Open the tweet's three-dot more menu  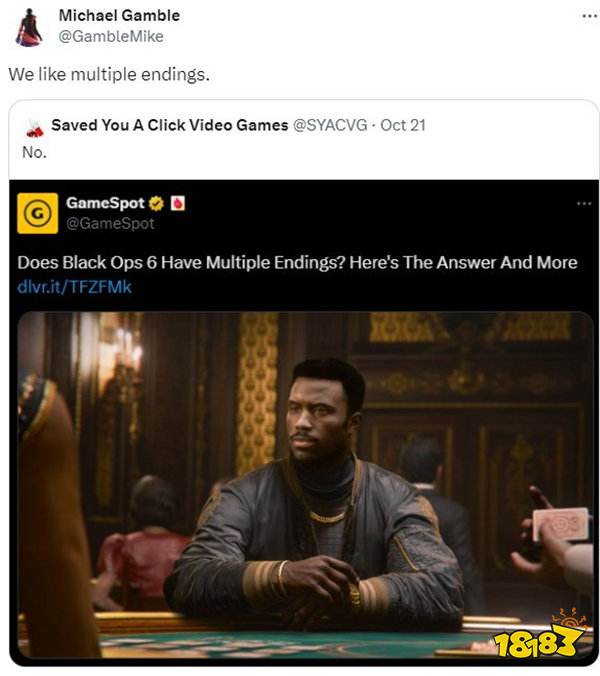click(x=589, y=16)
